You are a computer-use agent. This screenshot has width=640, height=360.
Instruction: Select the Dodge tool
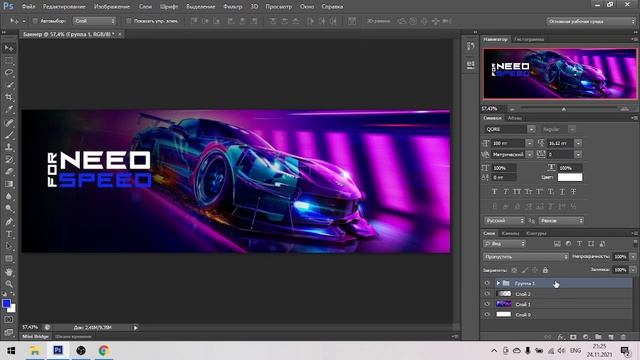coord(9,209)
